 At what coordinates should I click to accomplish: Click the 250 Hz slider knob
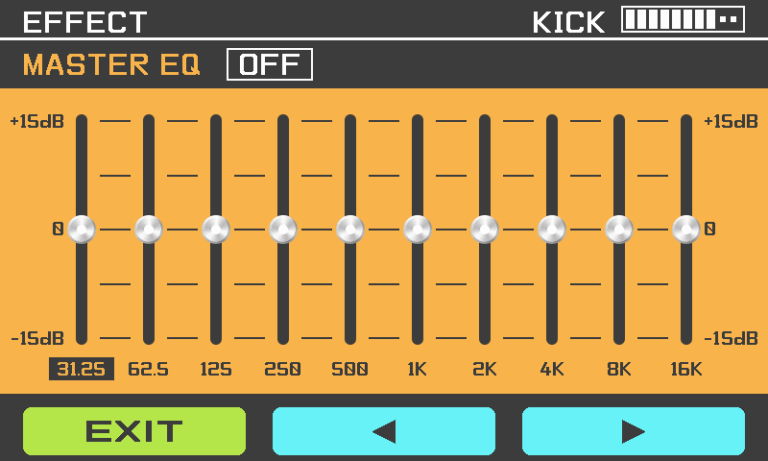coord(283,229)
